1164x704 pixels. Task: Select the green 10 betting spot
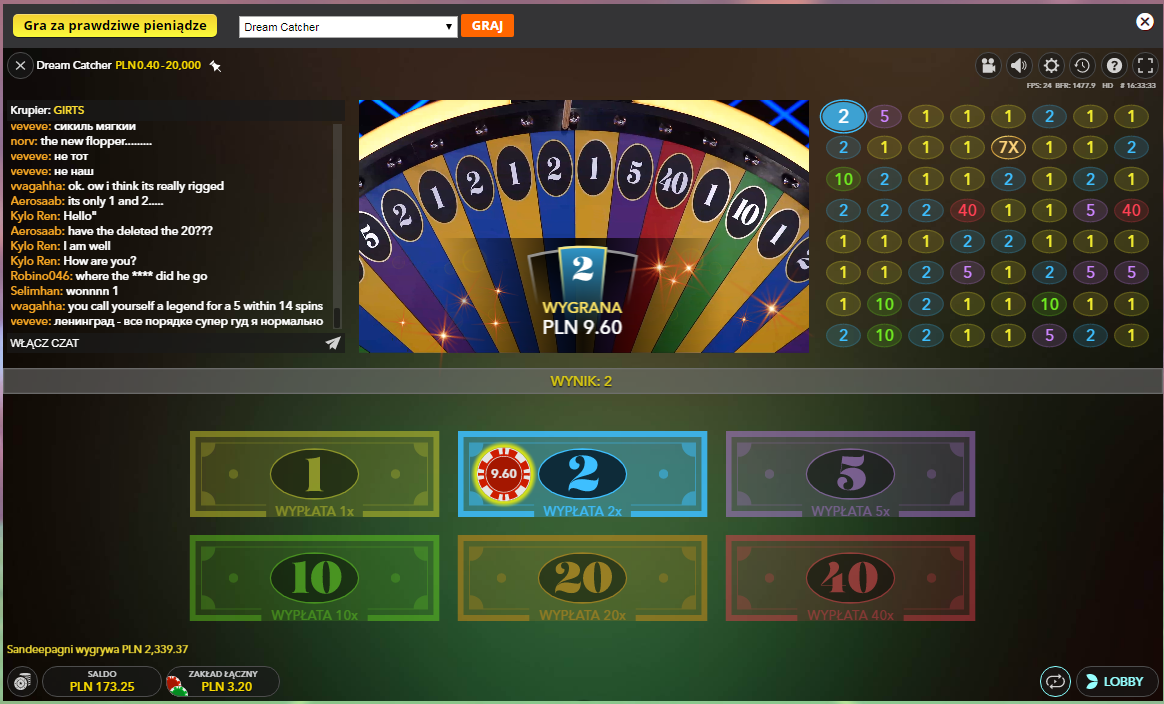314,578
